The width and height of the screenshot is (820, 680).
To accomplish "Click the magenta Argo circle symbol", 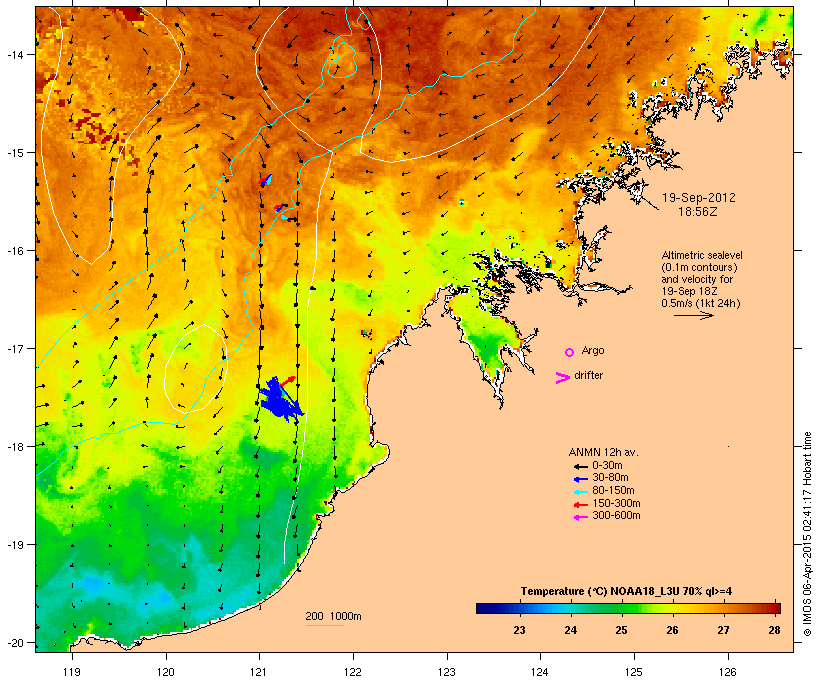I will tap(570, 352).
